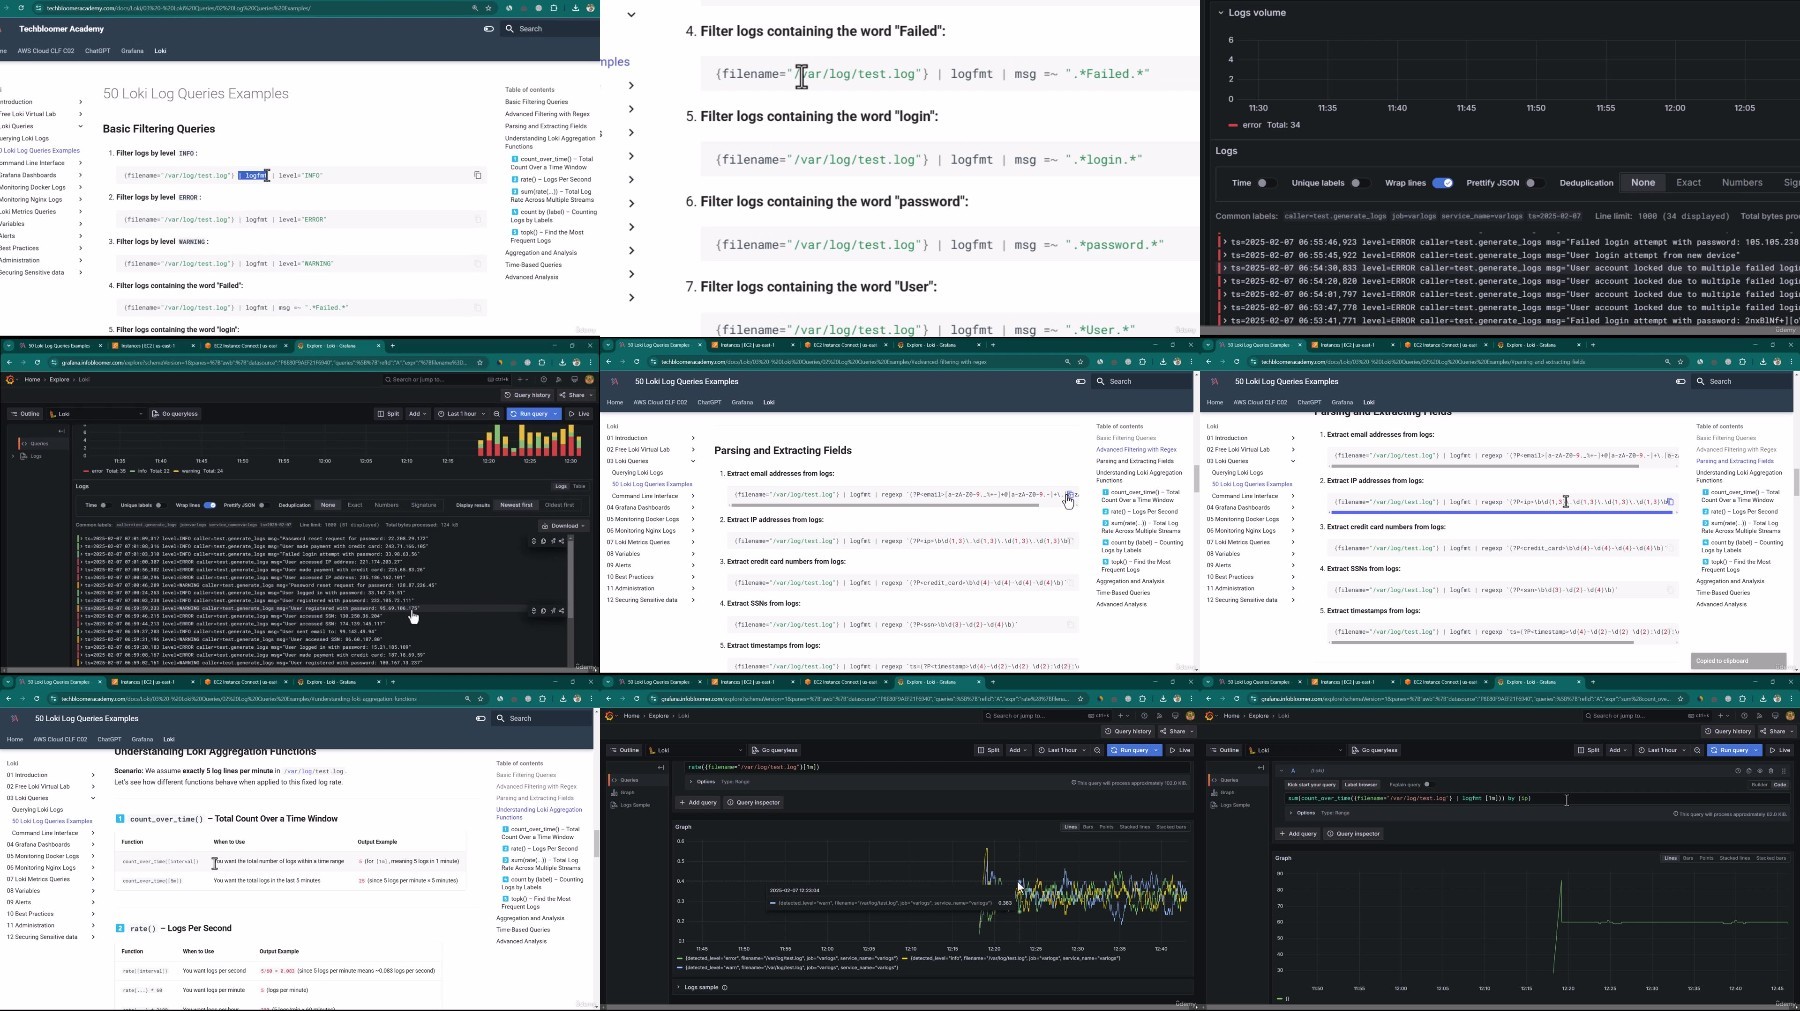The image size is (1800, 1011).
Task: Open search magnifier in Techbloomer Academy header
Action: coord(510,29)
